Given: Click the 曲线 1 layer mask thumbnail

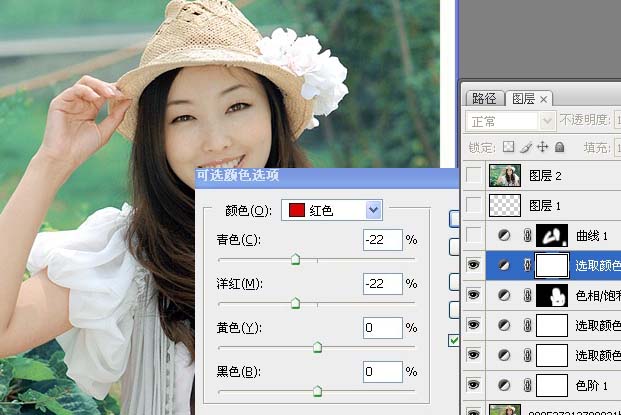Looking at the screenshot, I should (x=552, y=236).
